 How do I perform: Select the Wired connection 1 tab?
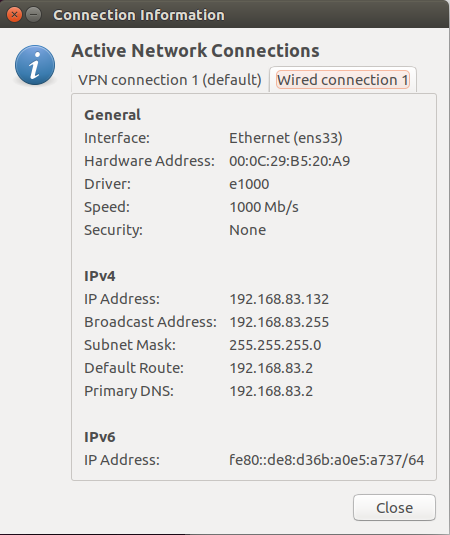coord(343,80)
